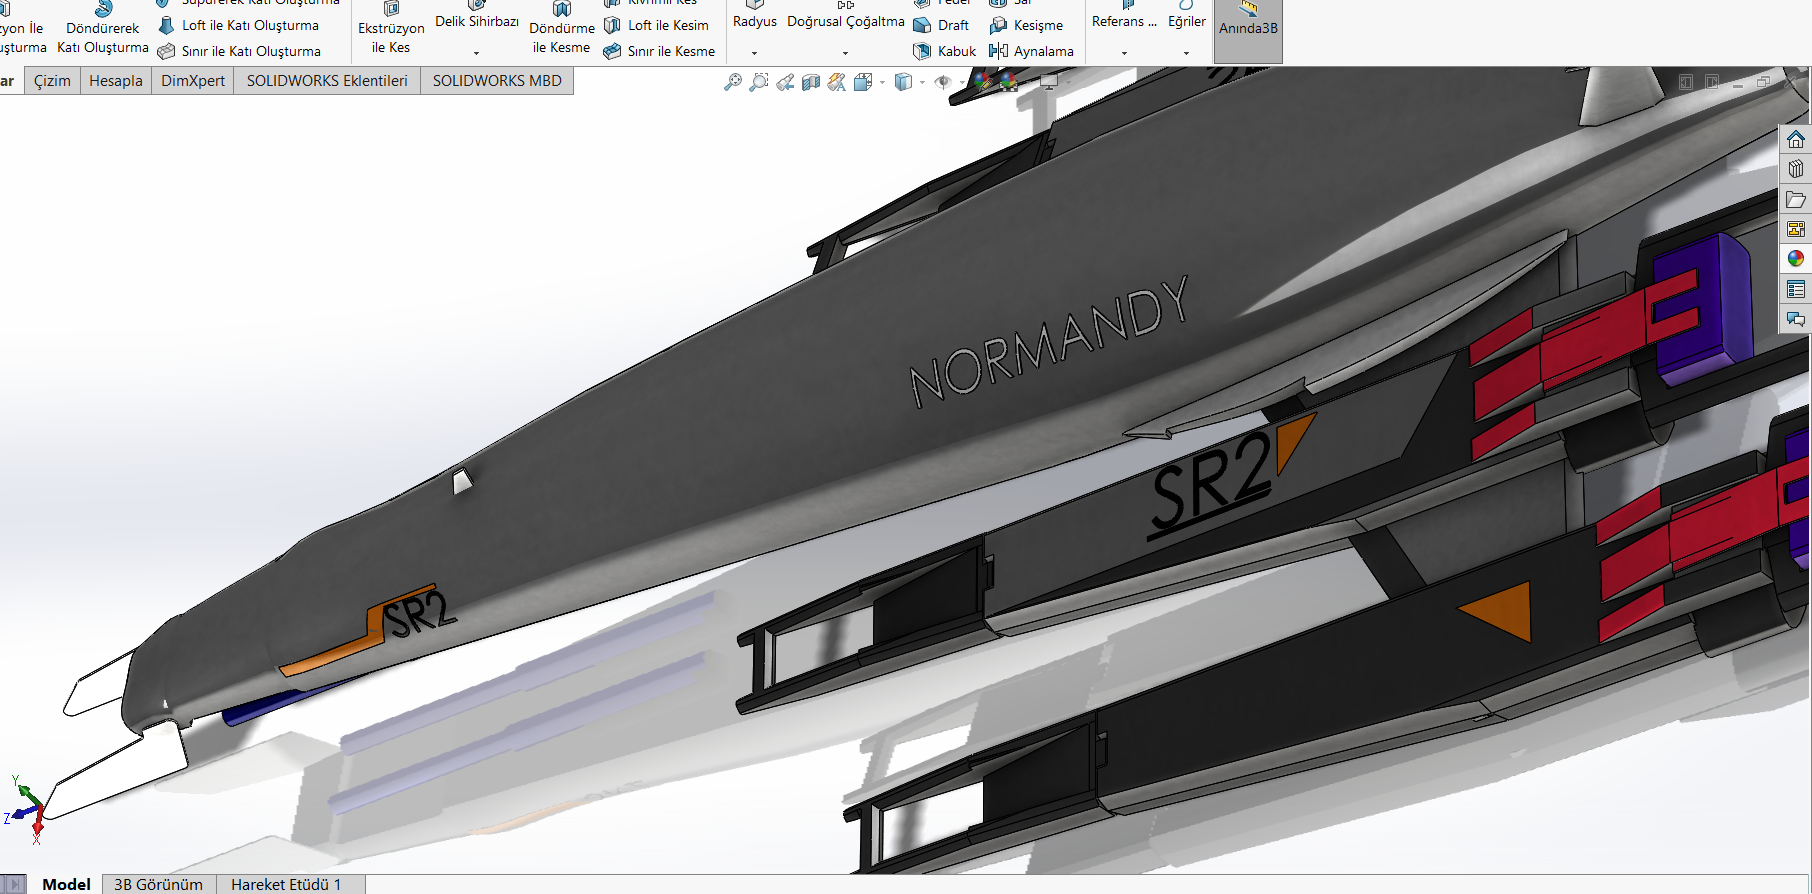Open the Design Library books pane

(x=1796, y=169)
